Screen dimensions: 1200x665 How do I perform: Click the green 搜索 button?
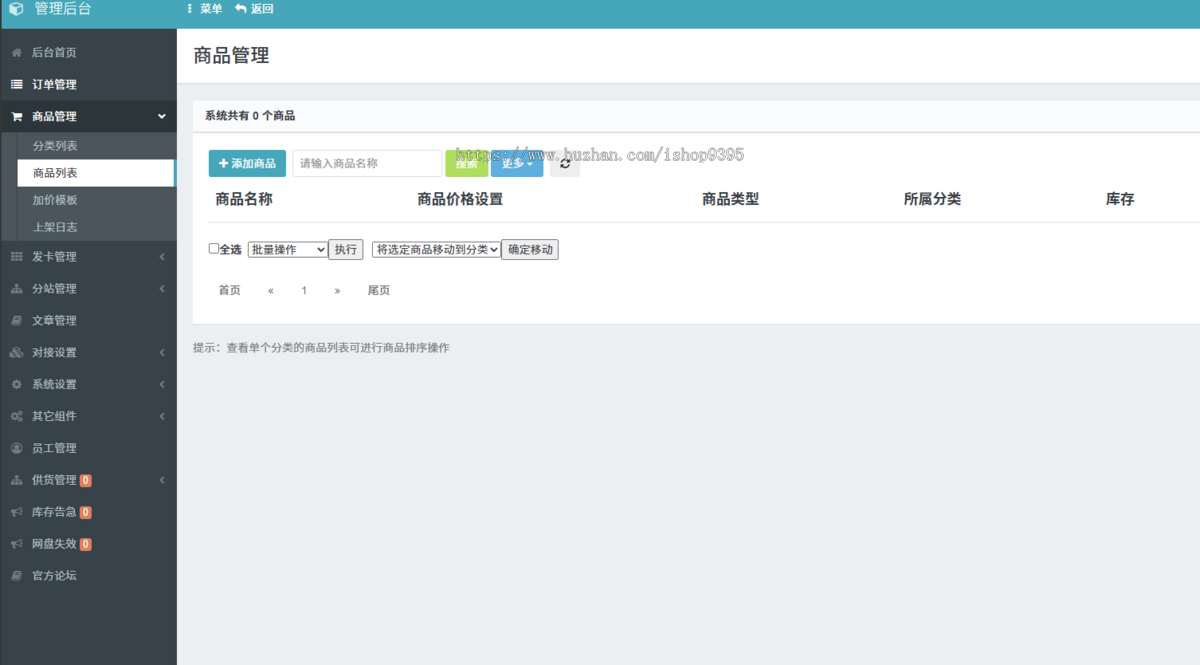(x=467, y=163)
